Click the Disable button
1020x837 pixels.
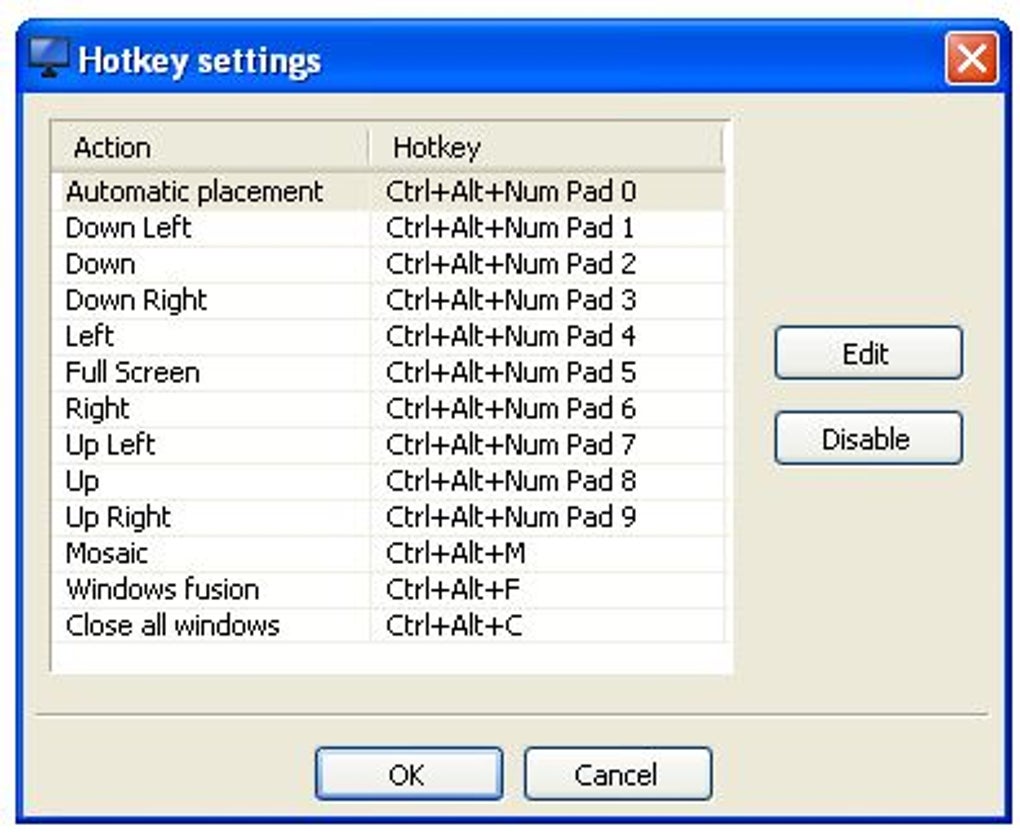(868, 438)
